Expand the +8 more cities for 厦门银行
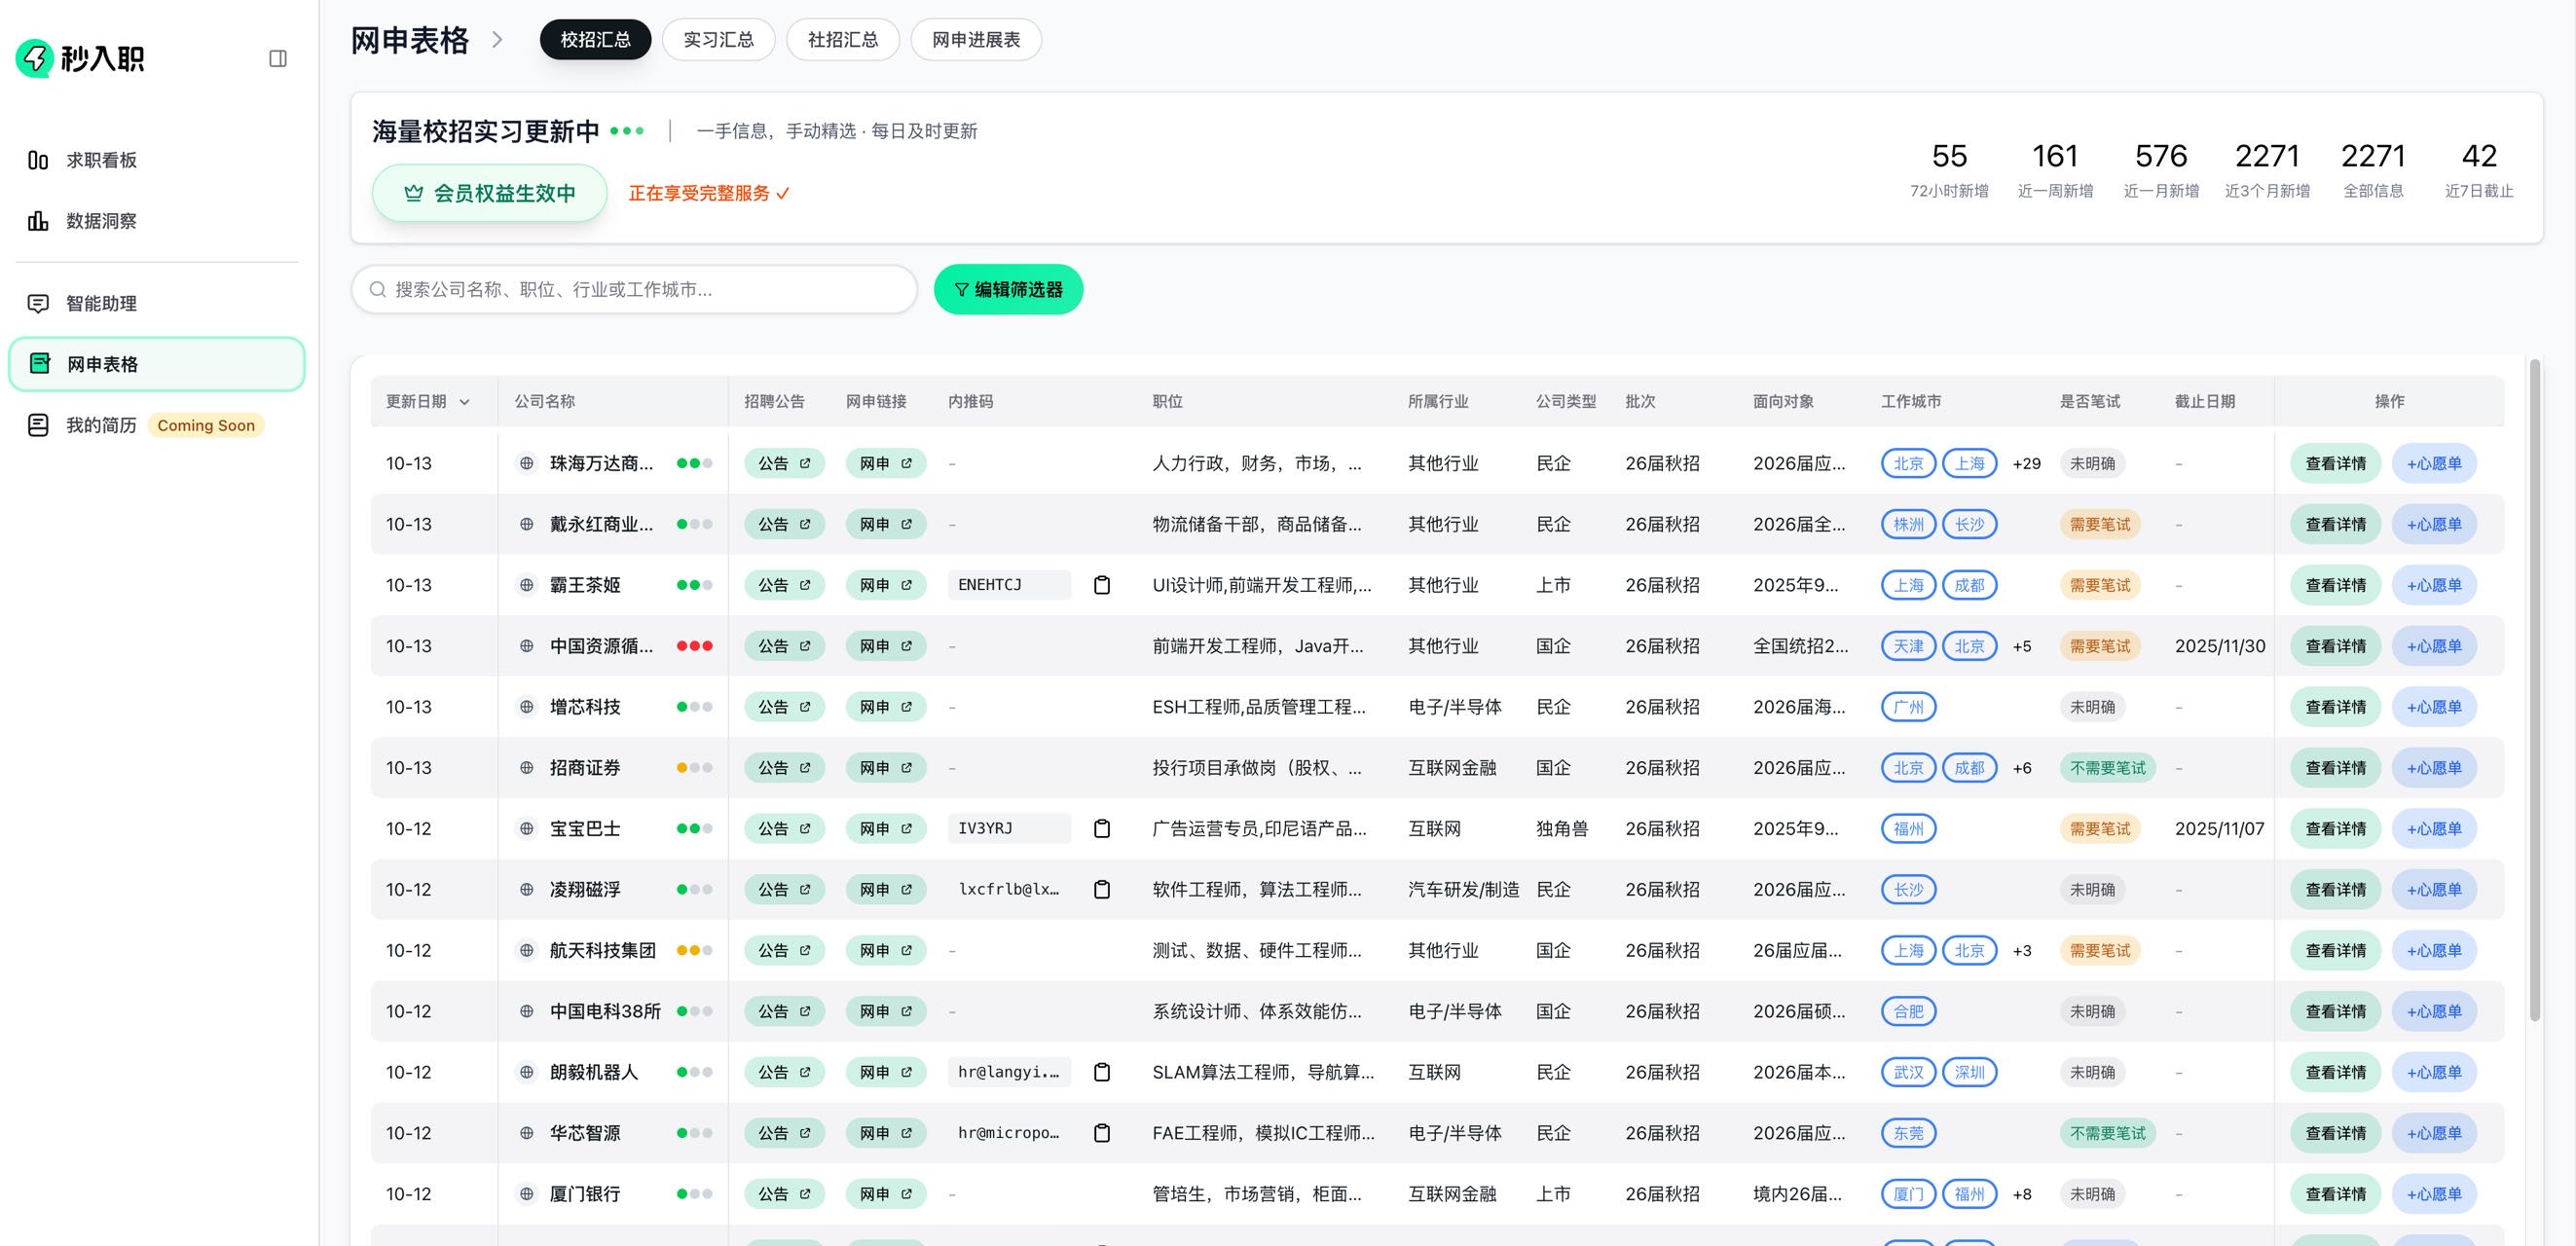2576x1246 pixels. point(2022,1194)
